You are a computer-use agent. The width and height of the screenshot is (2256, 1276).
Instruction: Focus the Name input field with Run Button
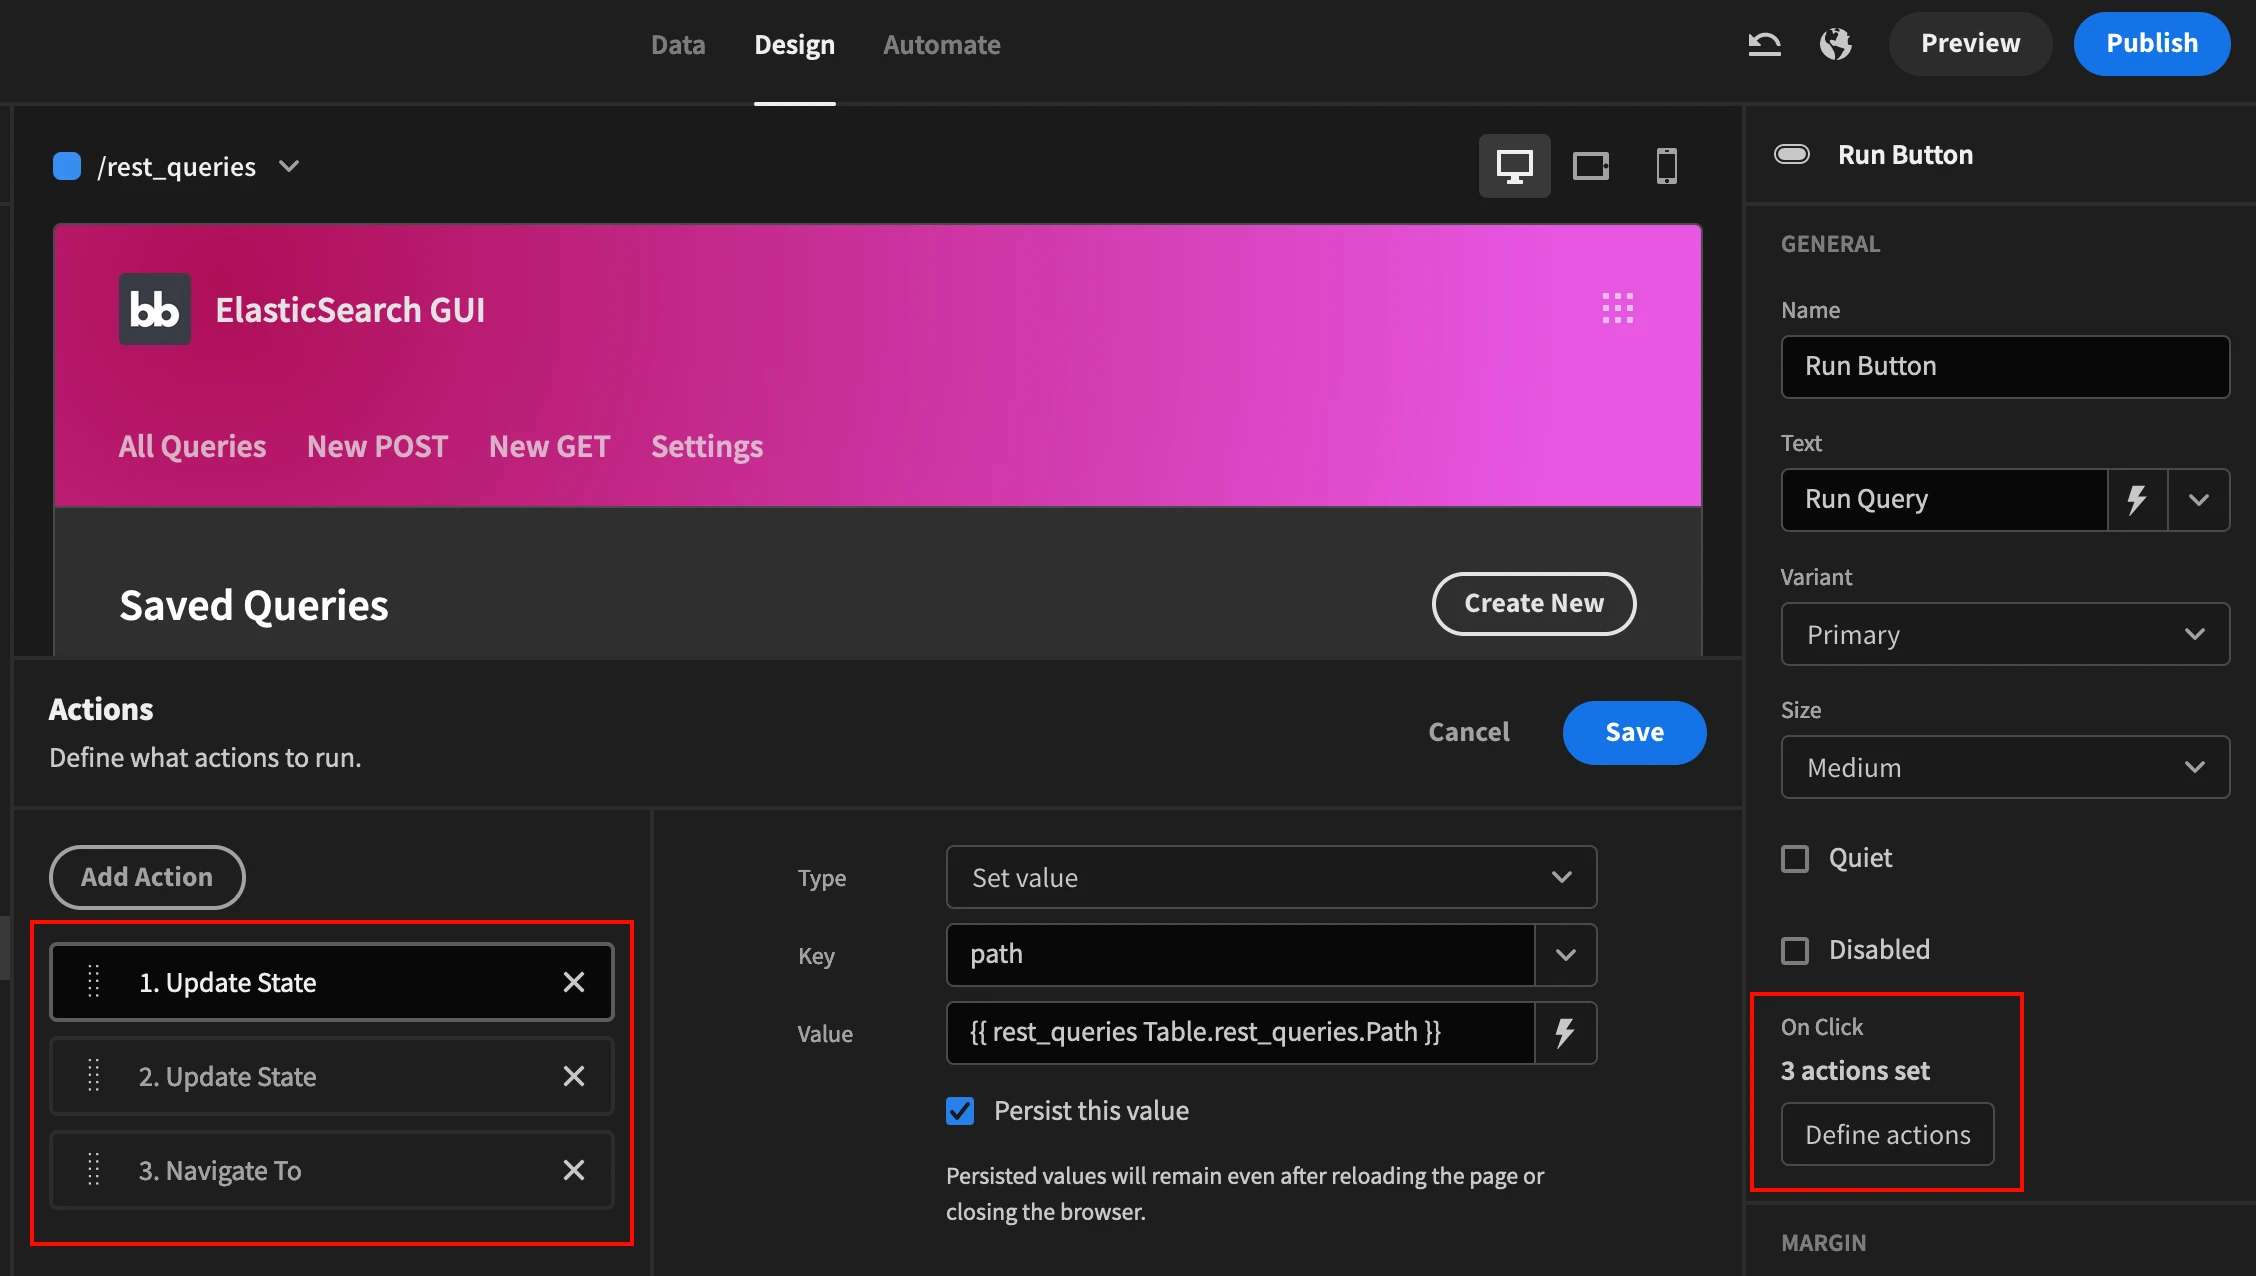click(x=2005, y=366)
